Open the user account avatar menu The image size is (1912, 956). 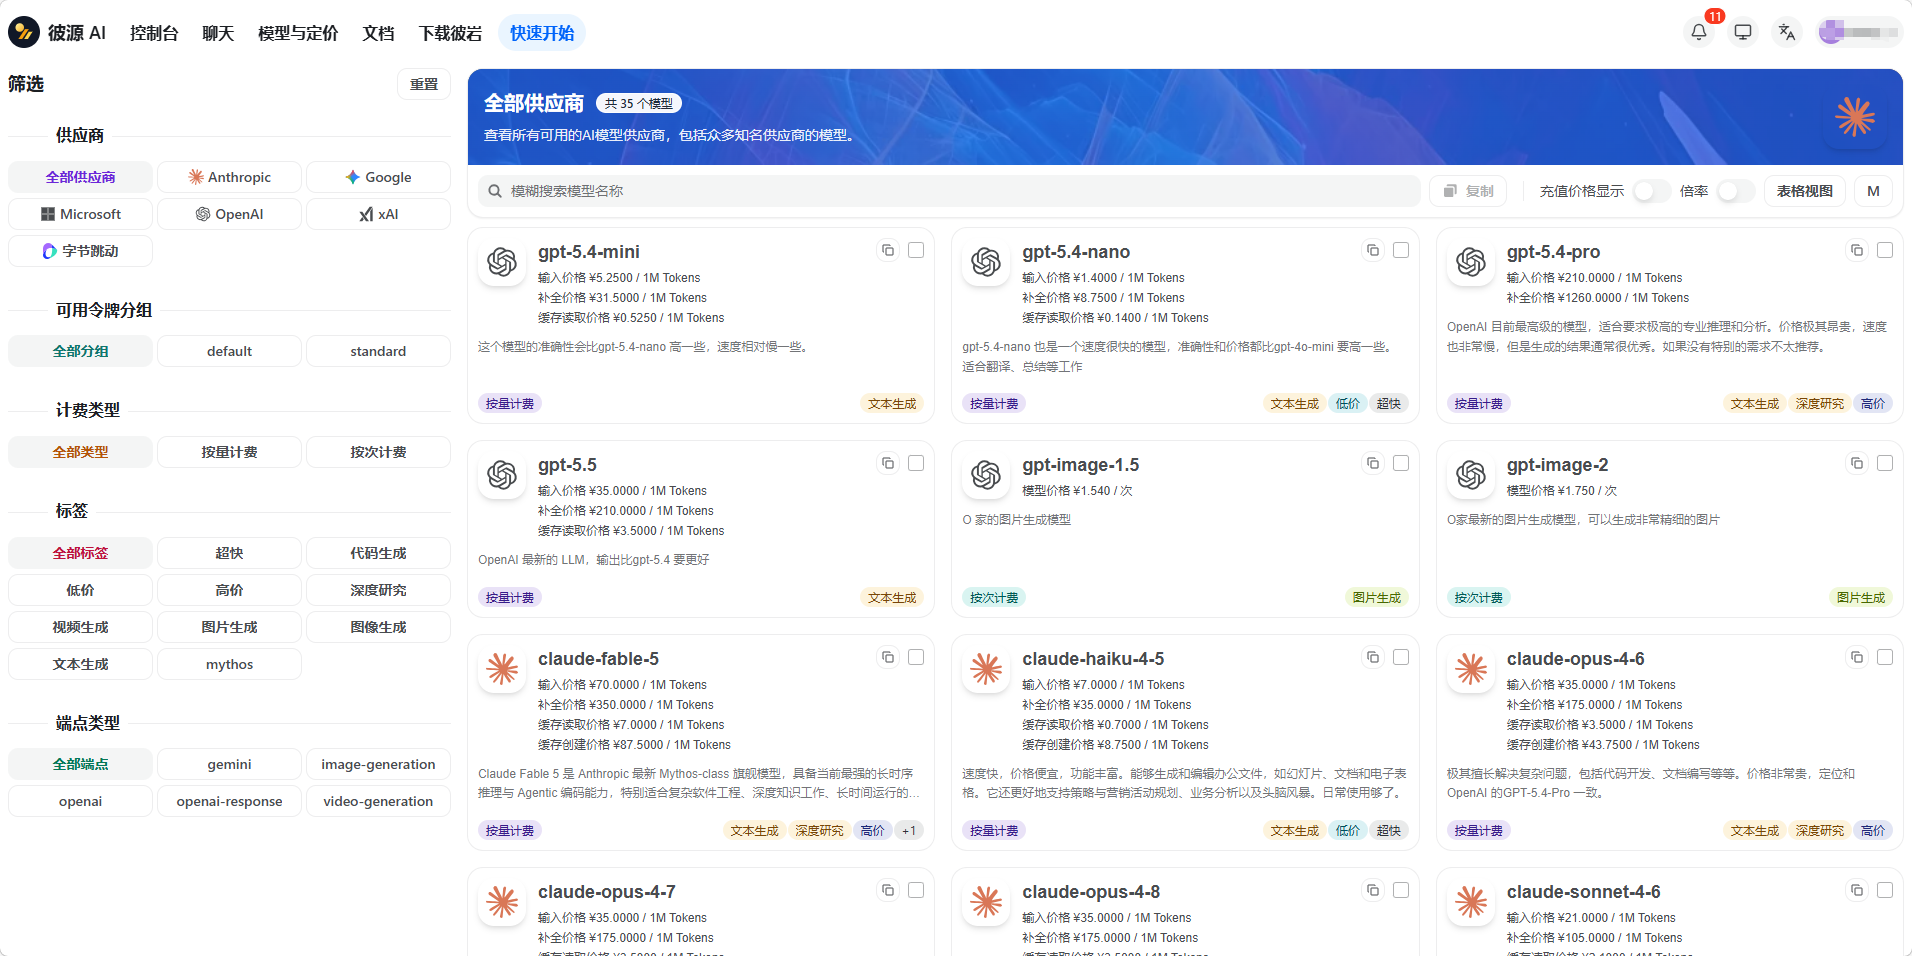[x=1859, y=32]
